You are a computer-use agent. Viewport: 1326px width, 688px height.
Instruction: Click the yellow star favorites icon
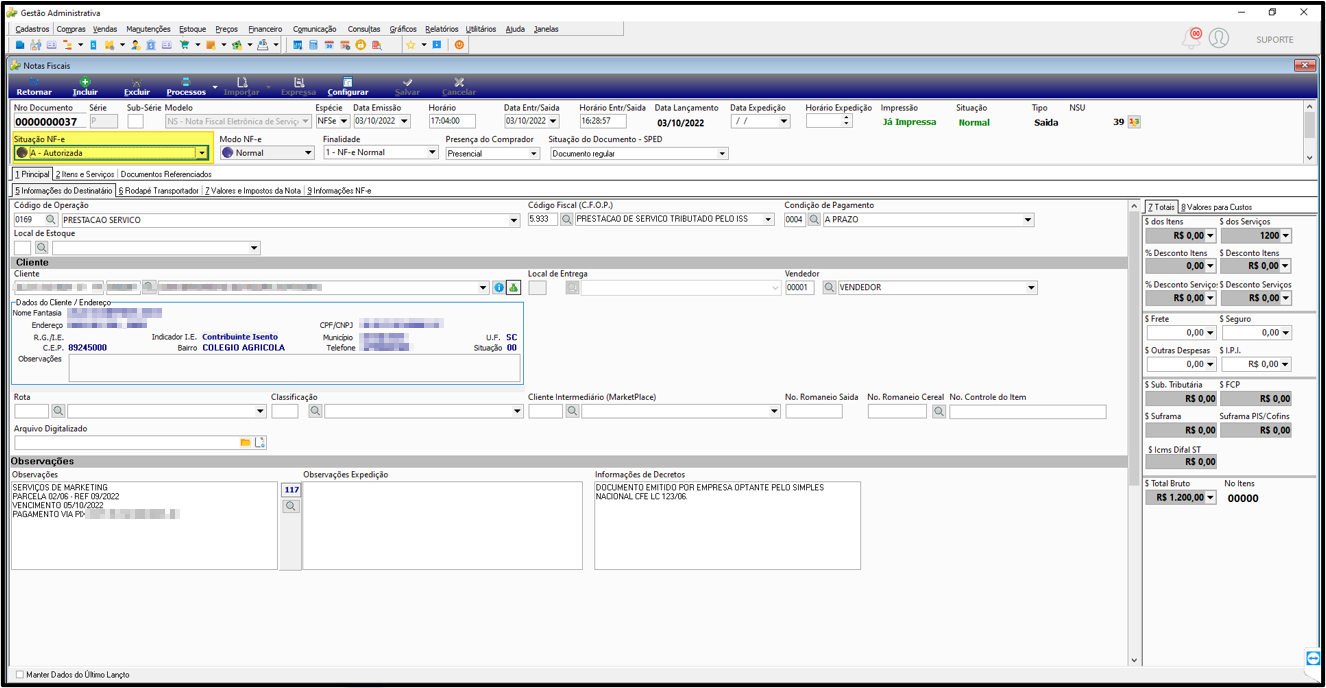point(410,45)
